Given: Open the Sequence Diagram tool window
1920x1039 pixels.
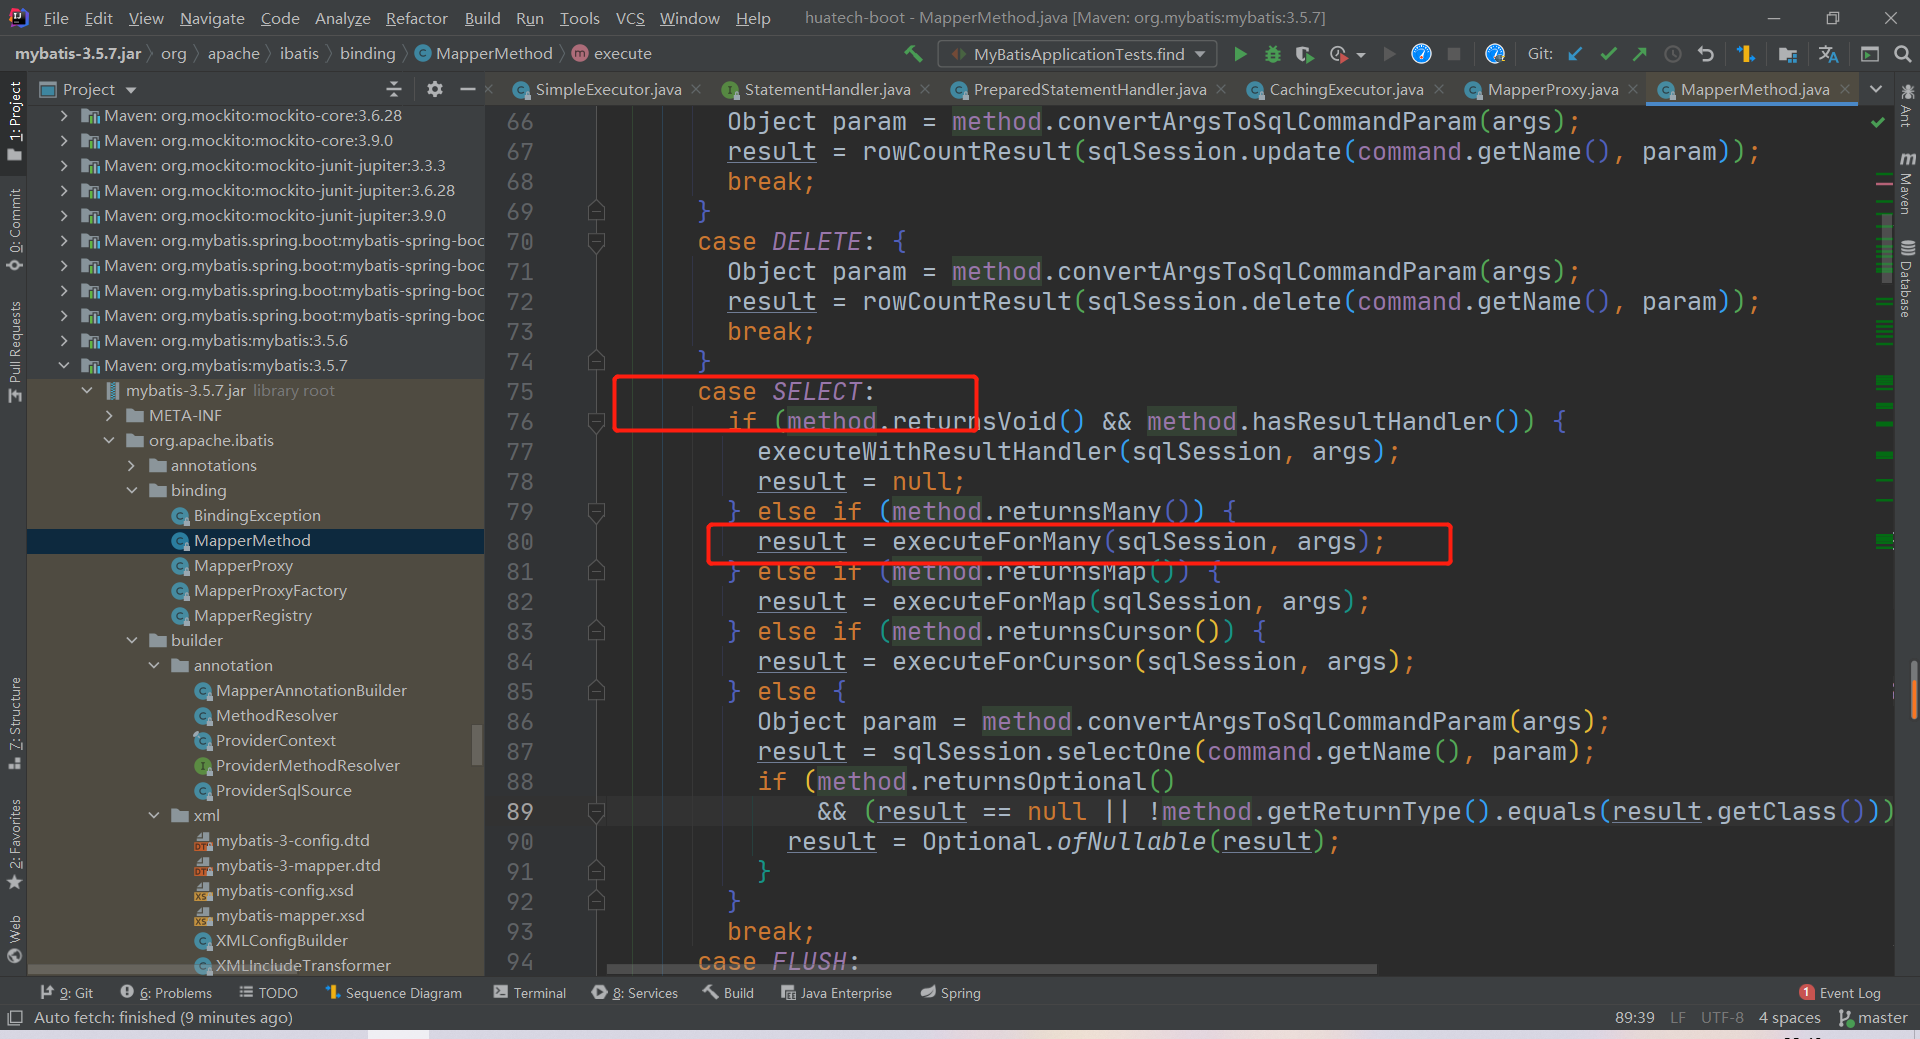Looking at the screenshot, I should coord(394,993).
